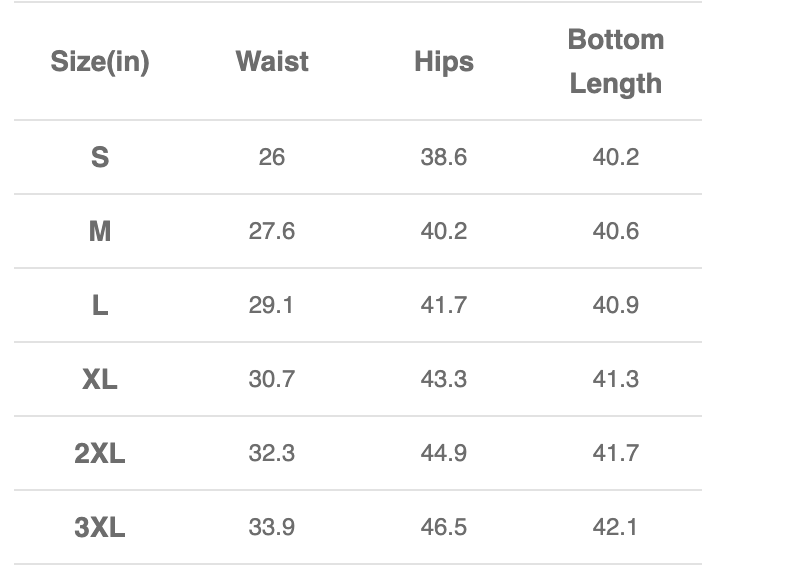Select the hips value 41.7
Image resolution: width=788 pixels, height=568 pixels.
pos(444,305)
